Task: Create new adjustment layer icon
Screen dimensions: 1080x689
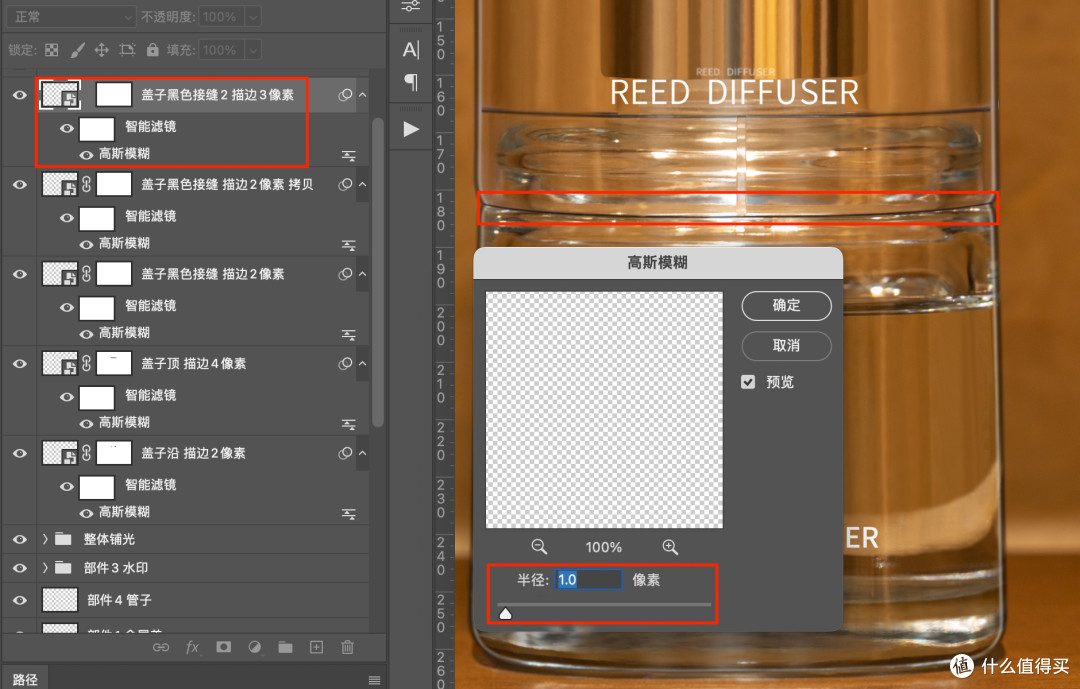Action: (255, 647)
